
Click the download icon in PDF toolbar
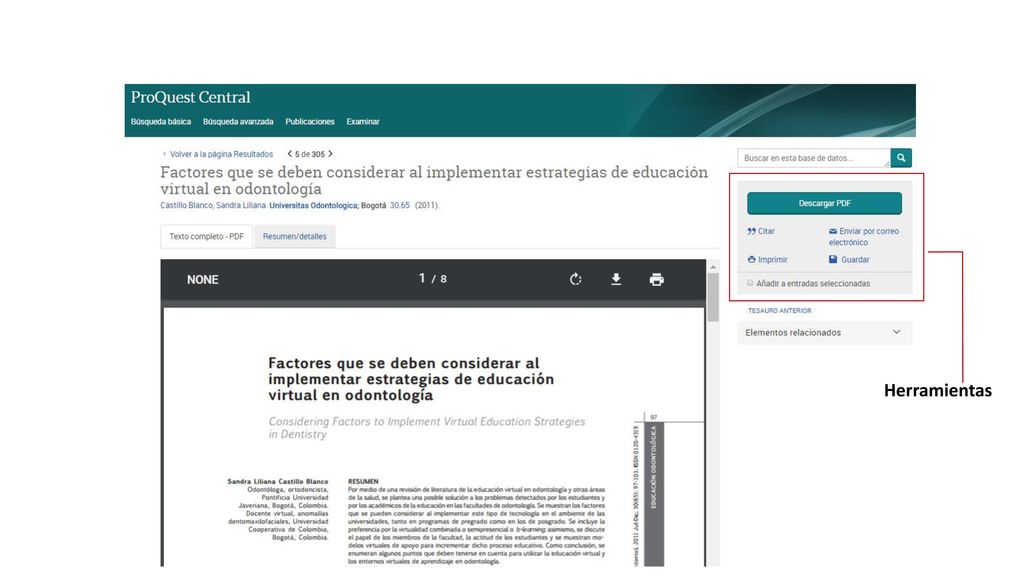click(x=616, y=280)
